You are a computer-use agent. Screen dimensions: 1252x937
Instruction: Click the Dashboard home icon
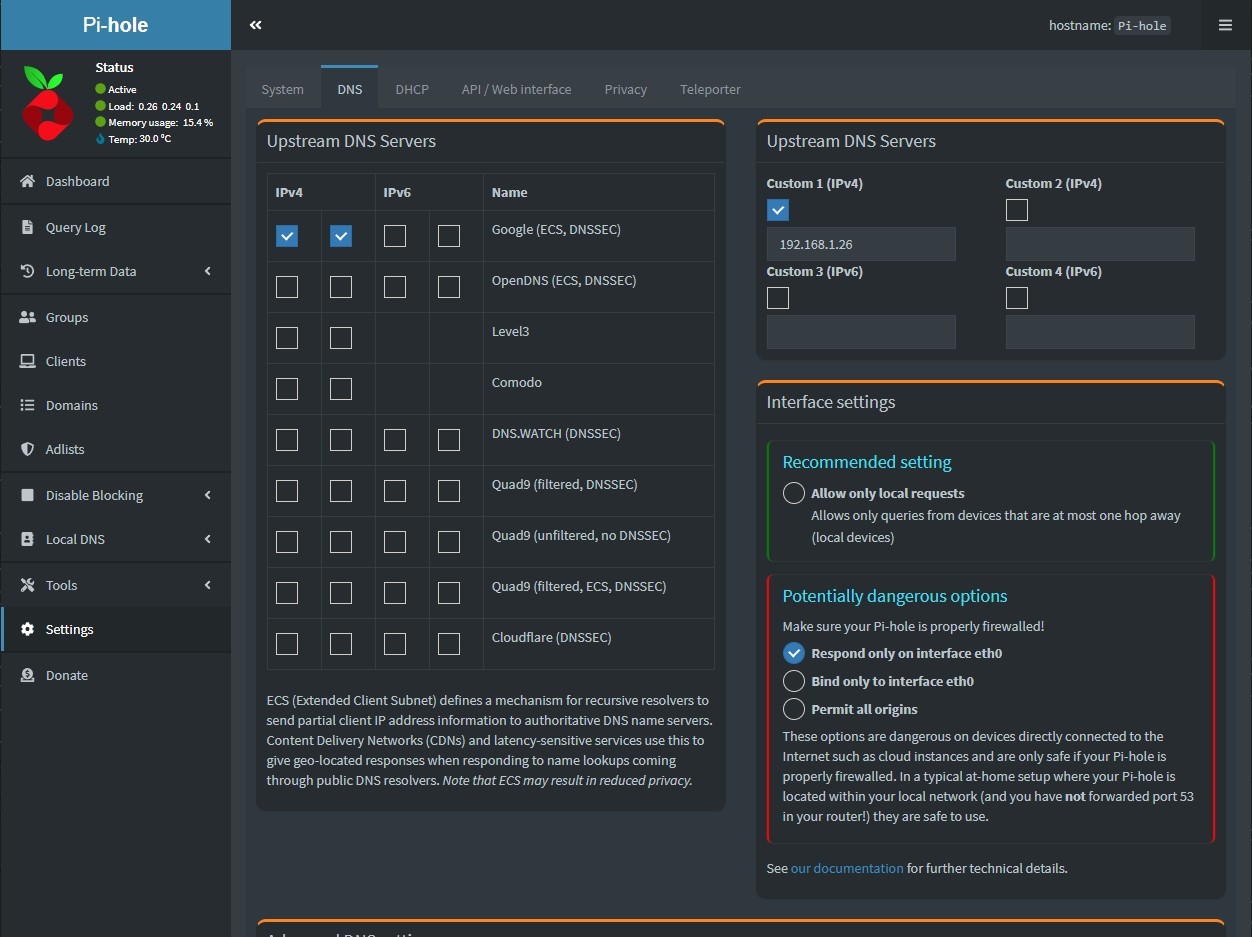27,181
